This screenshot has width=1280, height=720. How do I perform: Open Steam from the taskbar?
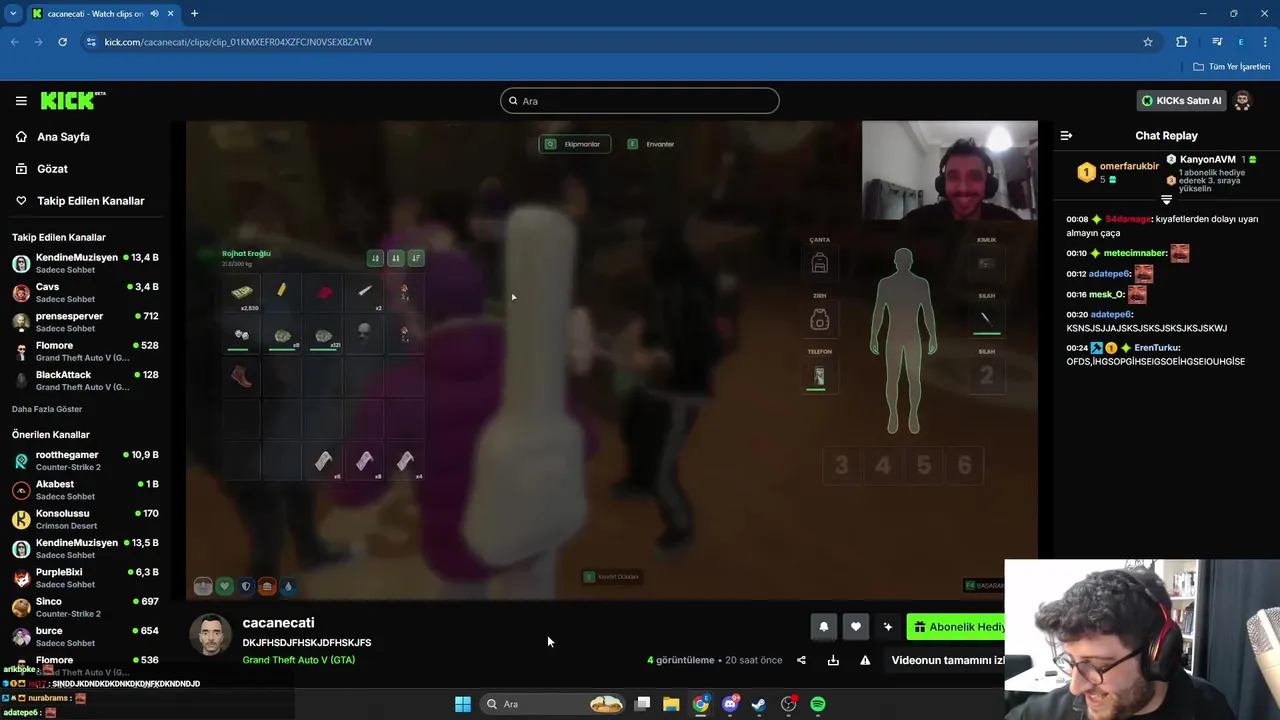(x=759, y=704)
